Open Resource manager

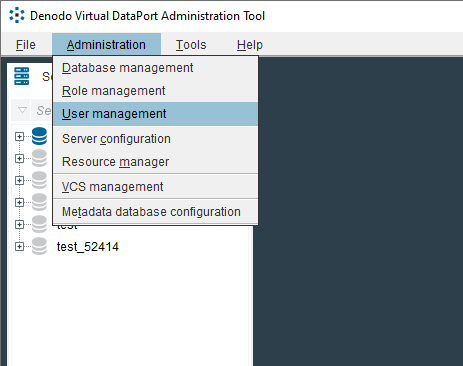coord(155,162)
